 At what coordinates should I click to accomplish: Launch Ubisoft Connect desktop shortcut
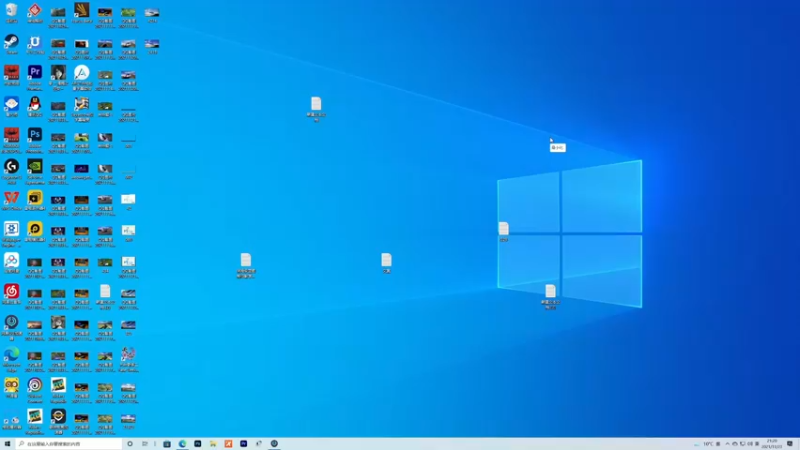35,389
